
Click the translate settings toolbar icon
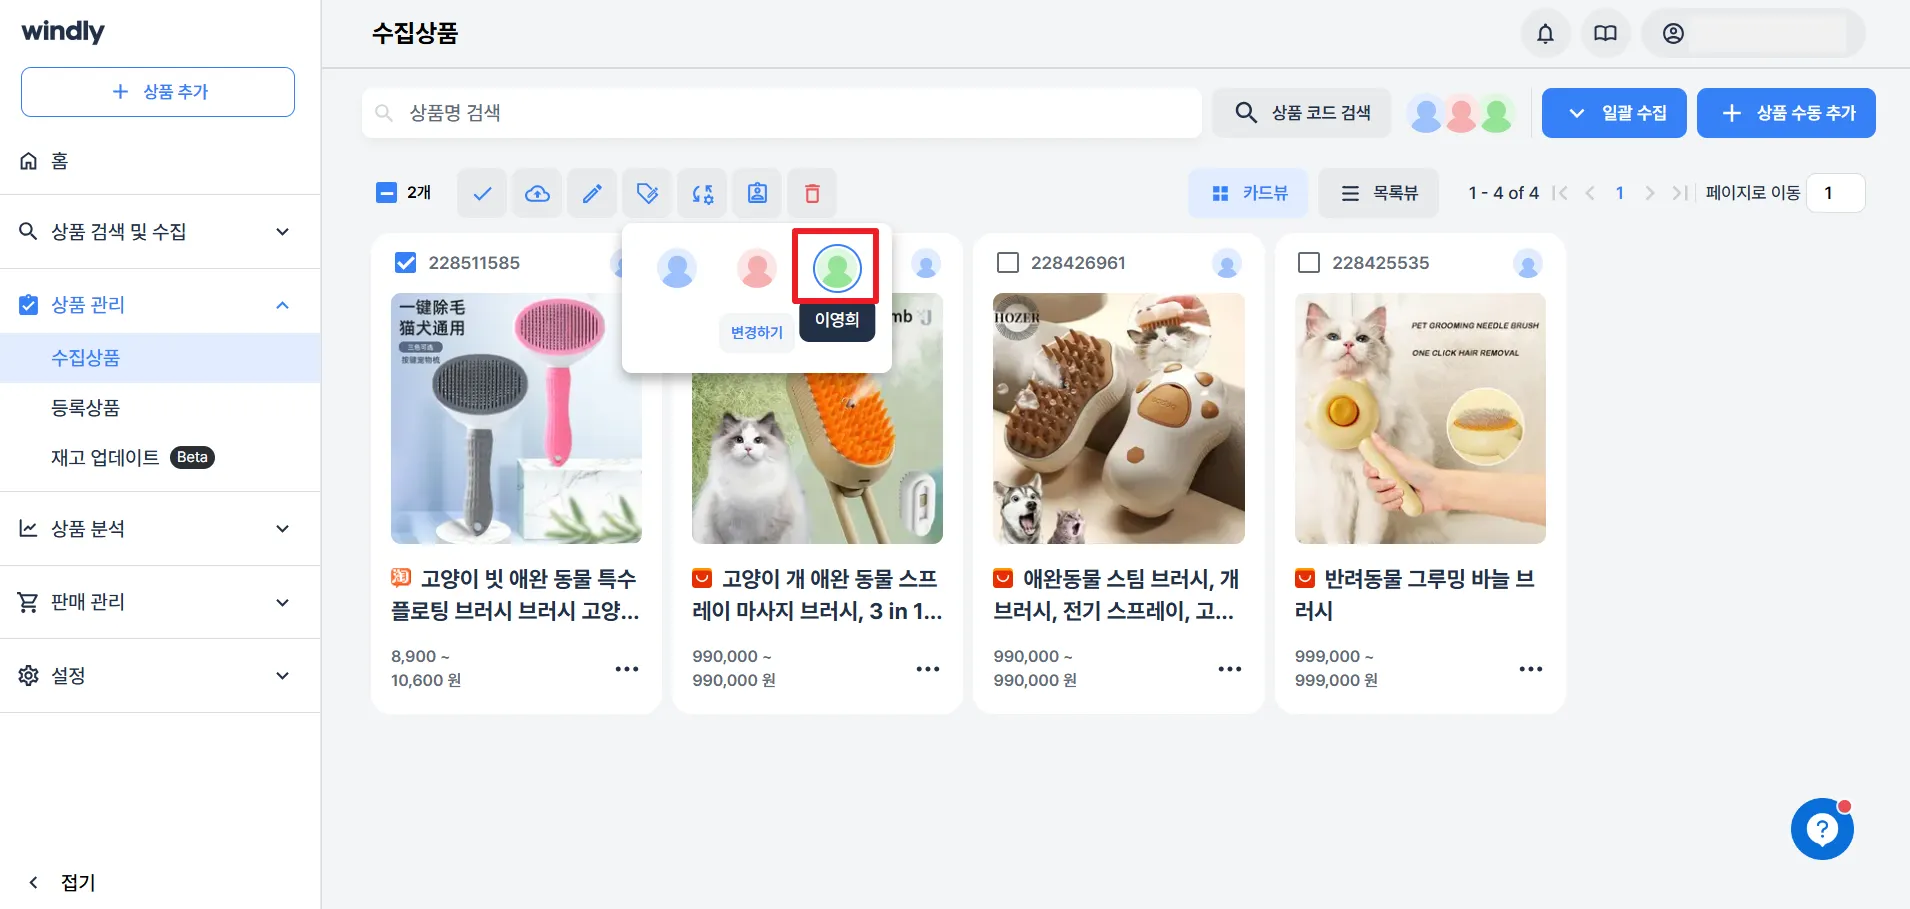(702, 193)
